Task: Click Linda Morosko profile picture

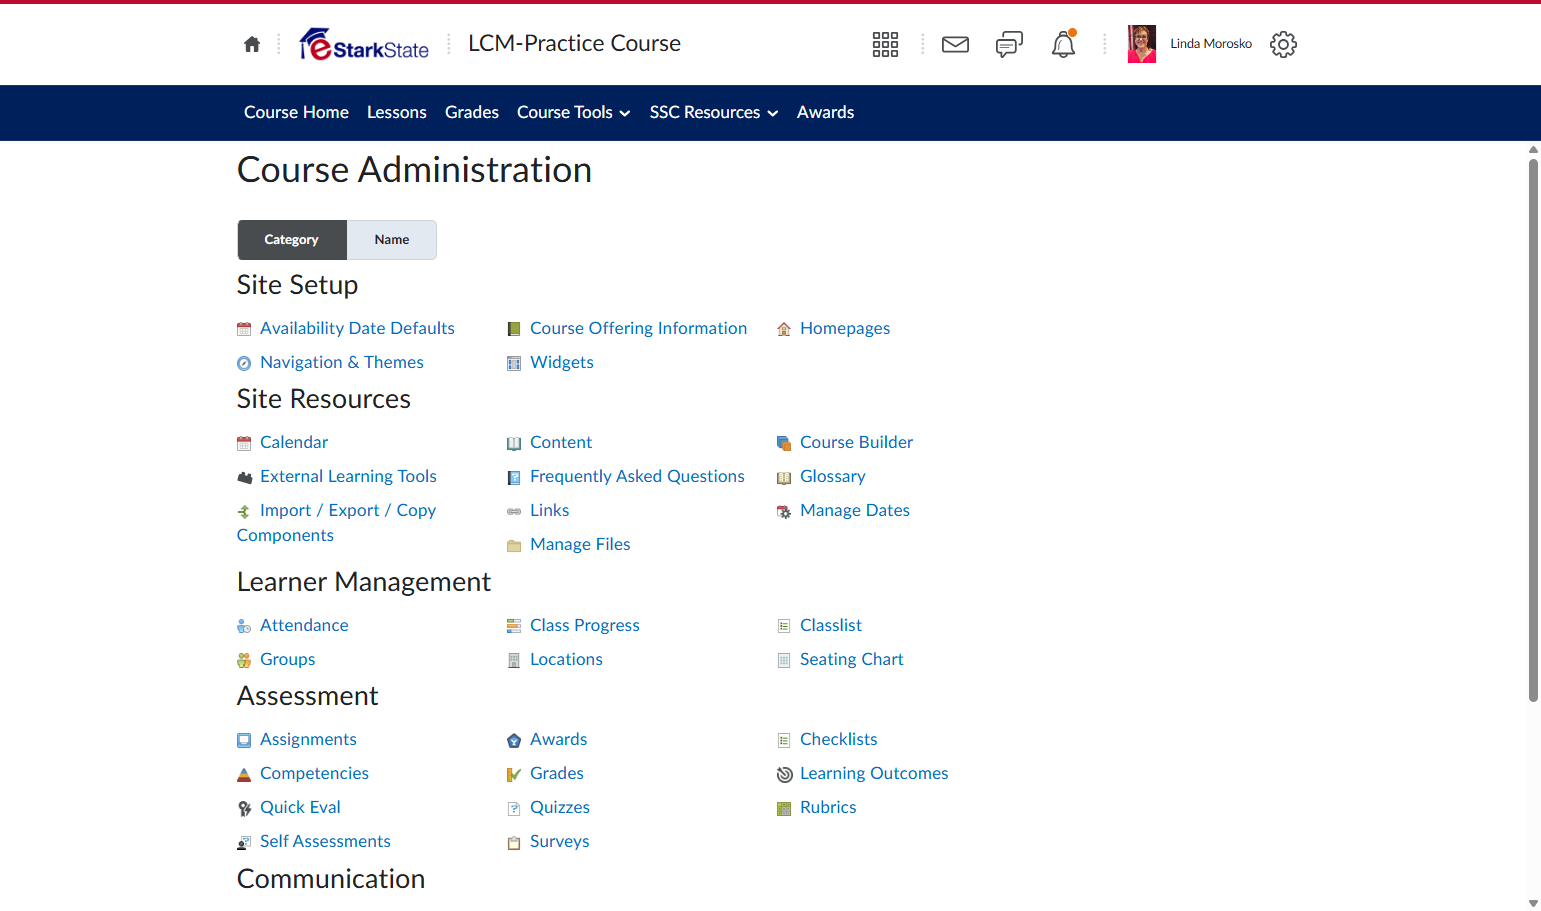Action: click(x=1141, y=44)
